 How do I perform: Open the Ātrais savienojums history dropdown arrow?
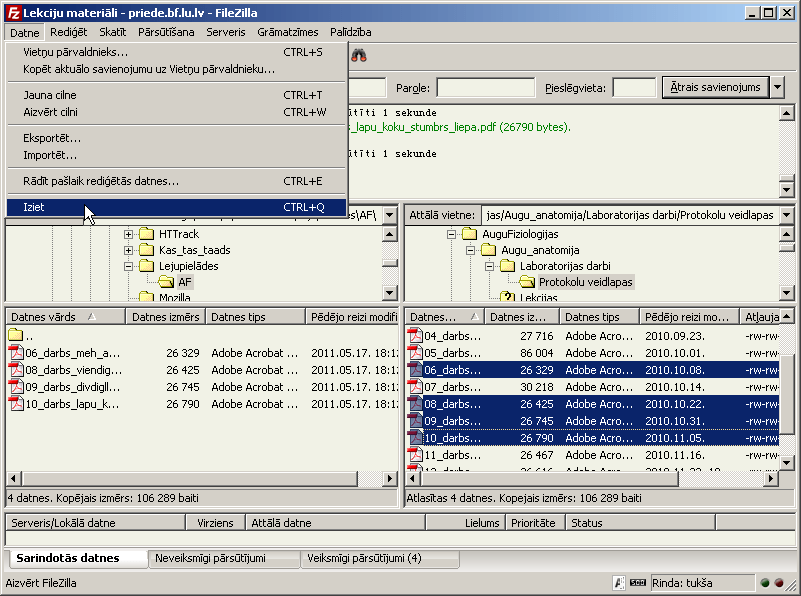point(777,87)
